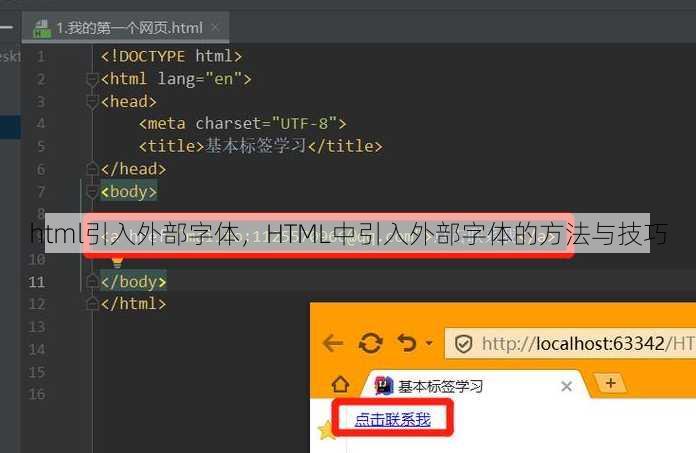
Task: Collapse the body tag fold on line 7
Action: click(92, 192)
